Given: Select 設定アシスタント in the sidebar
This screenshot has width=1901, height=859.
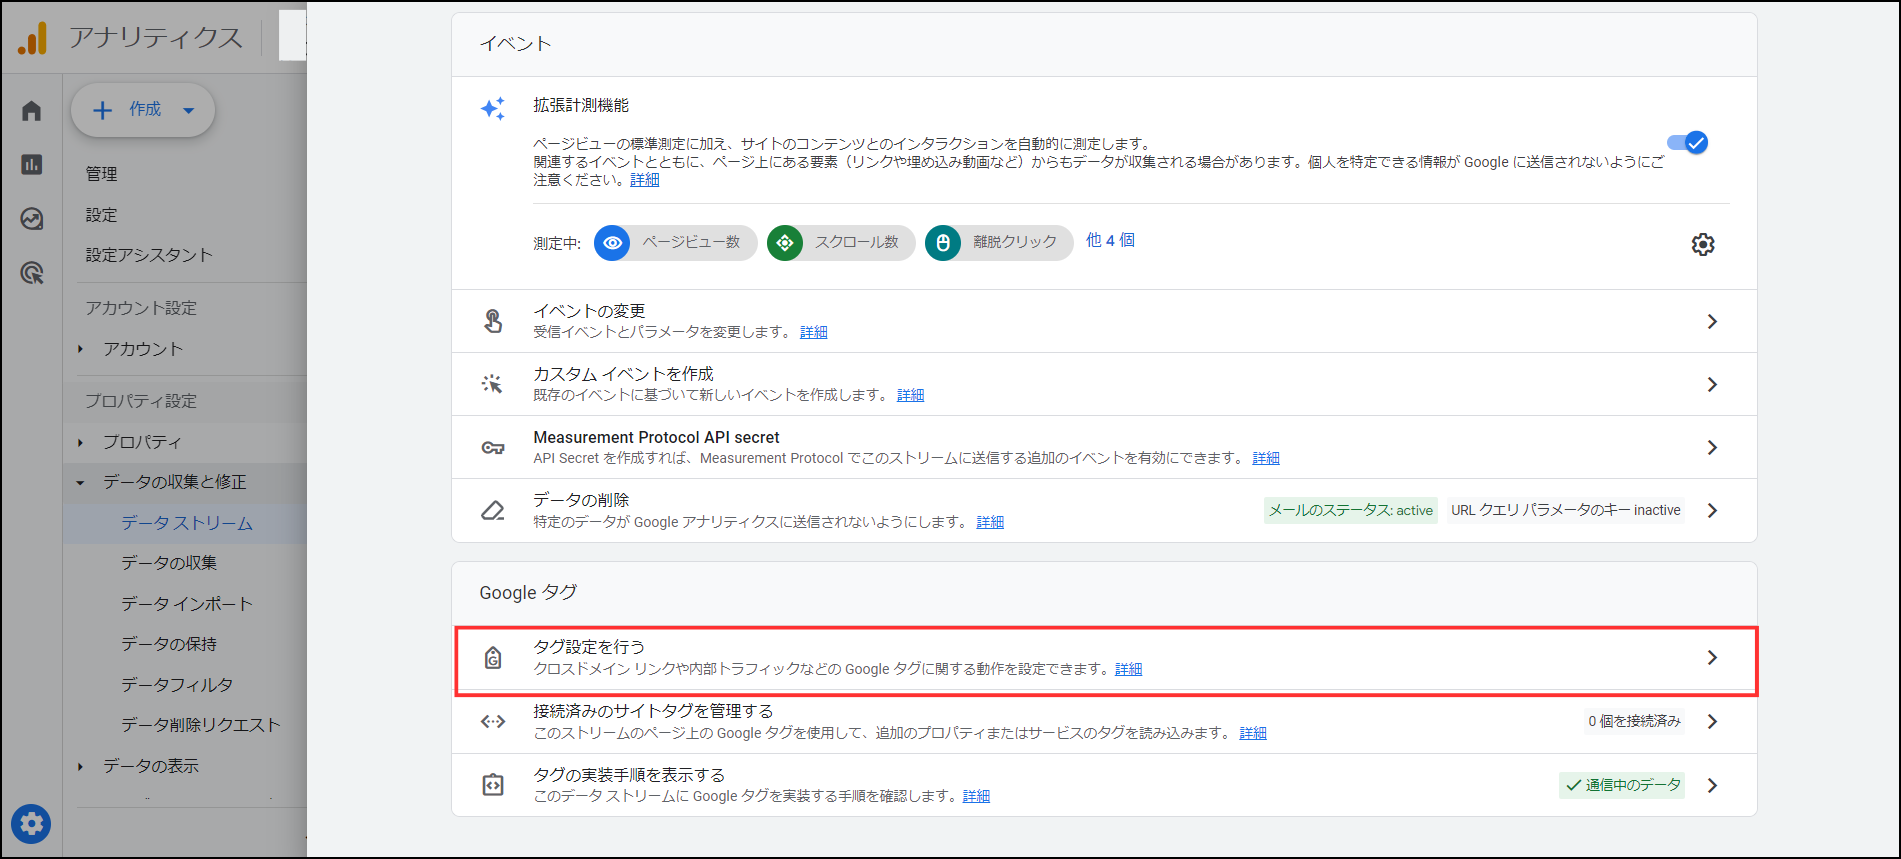Looking at the screenshot, I should [149, 255].
